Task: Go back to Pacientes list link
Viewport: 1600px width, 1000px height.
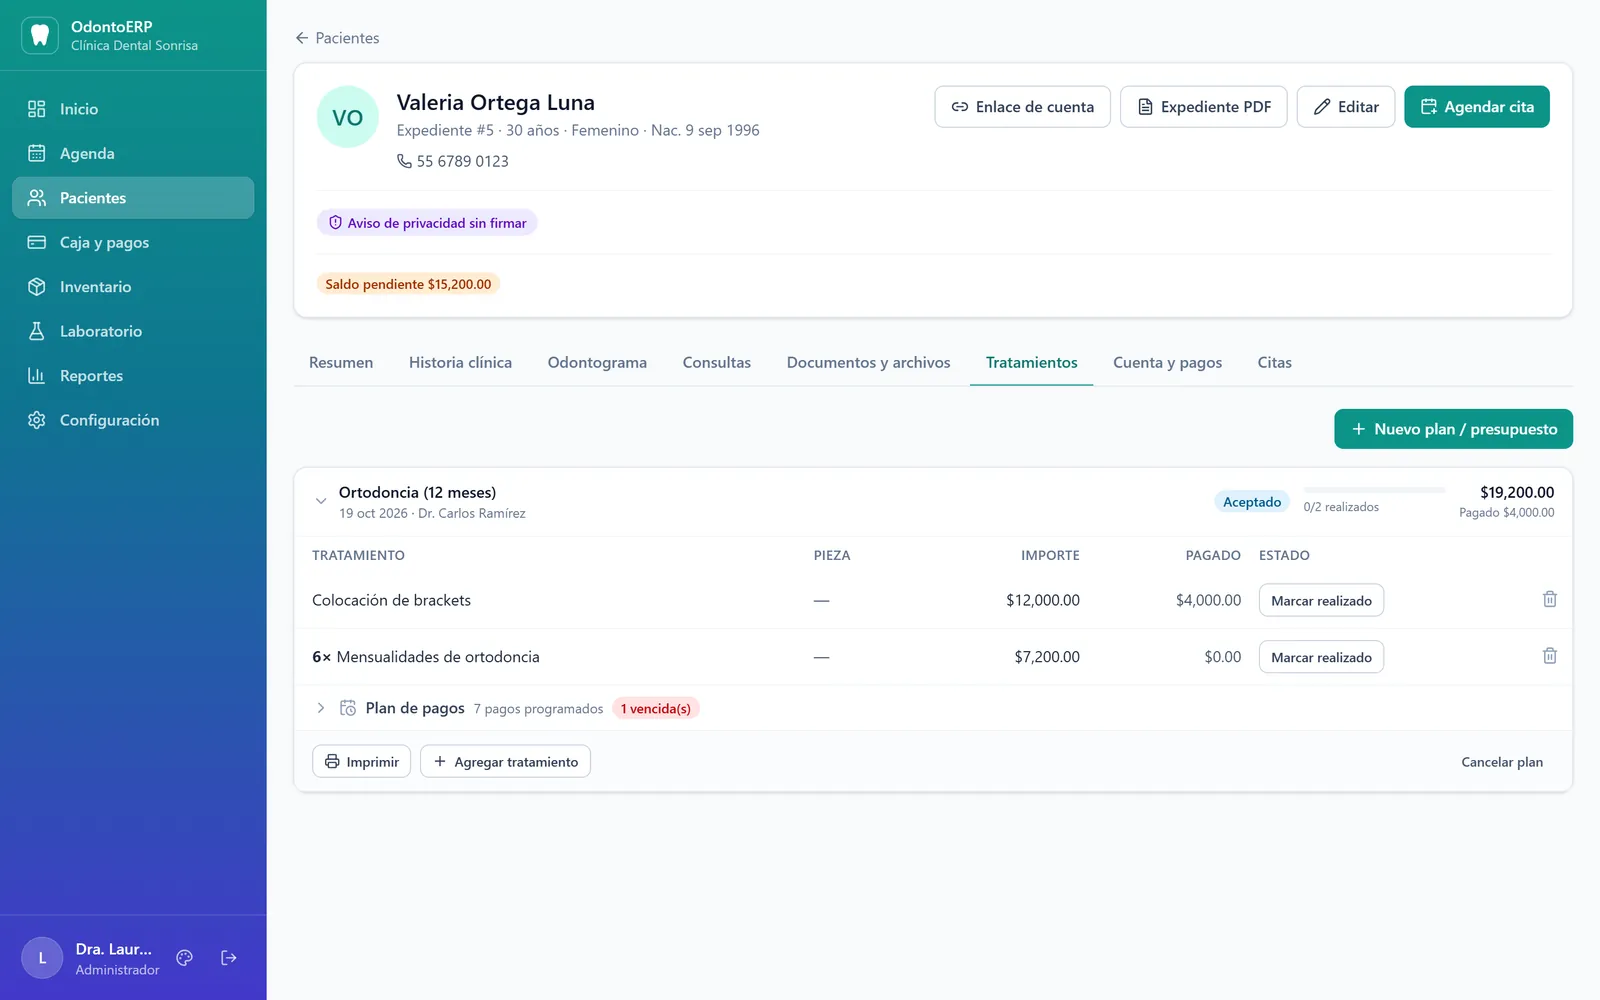Action: click(337, 38)
